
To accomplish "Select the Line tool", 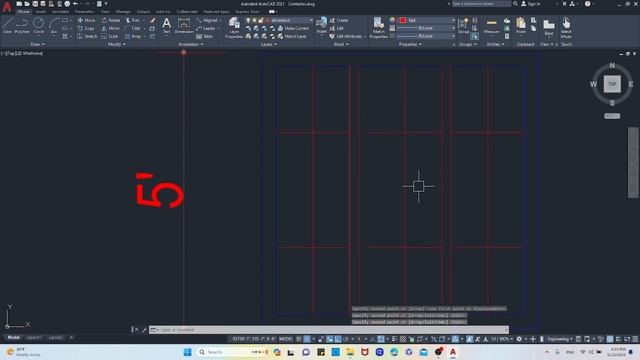I will click(7, 26).
